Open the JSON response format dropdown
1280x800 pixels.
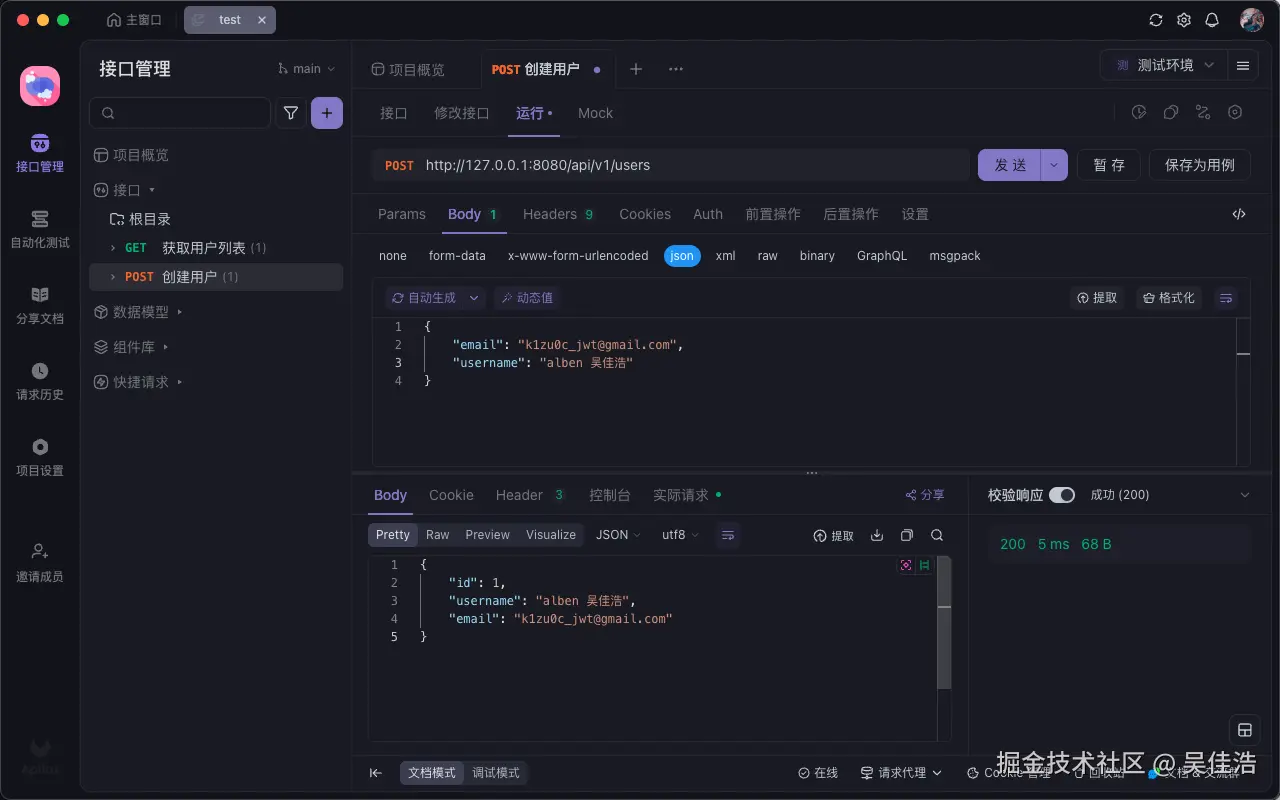[x=618, y=535]
